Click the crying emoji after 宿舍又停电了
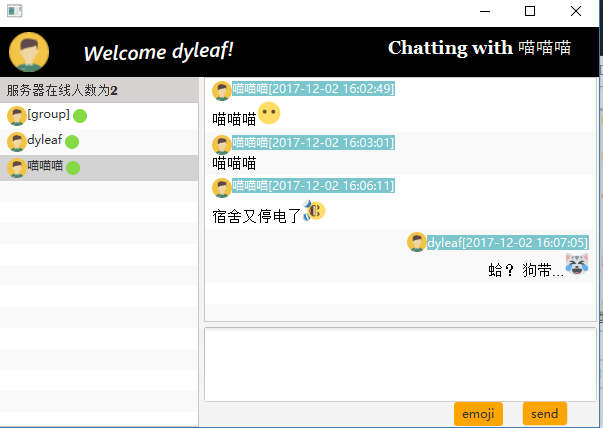The width and height of the screenshot is (603, 428). (x=314, y=210)
